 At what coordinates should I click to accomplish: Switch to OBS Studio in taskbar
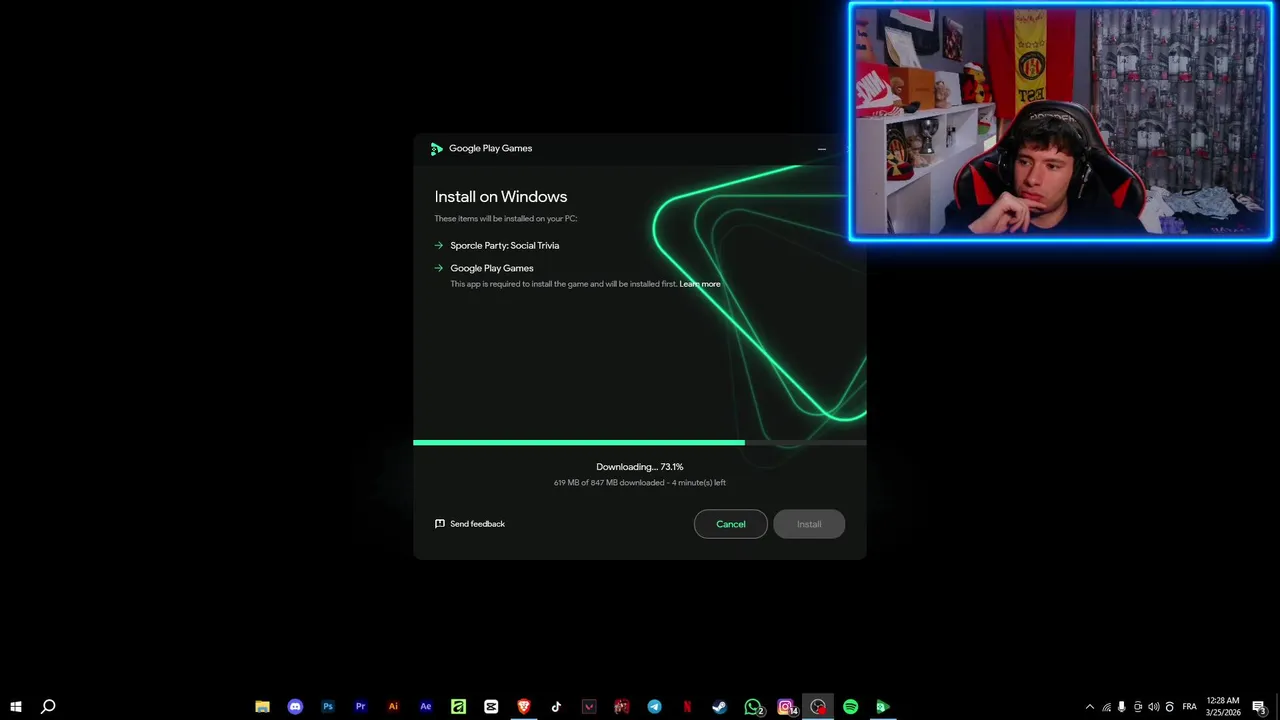(x=818, y=707)
